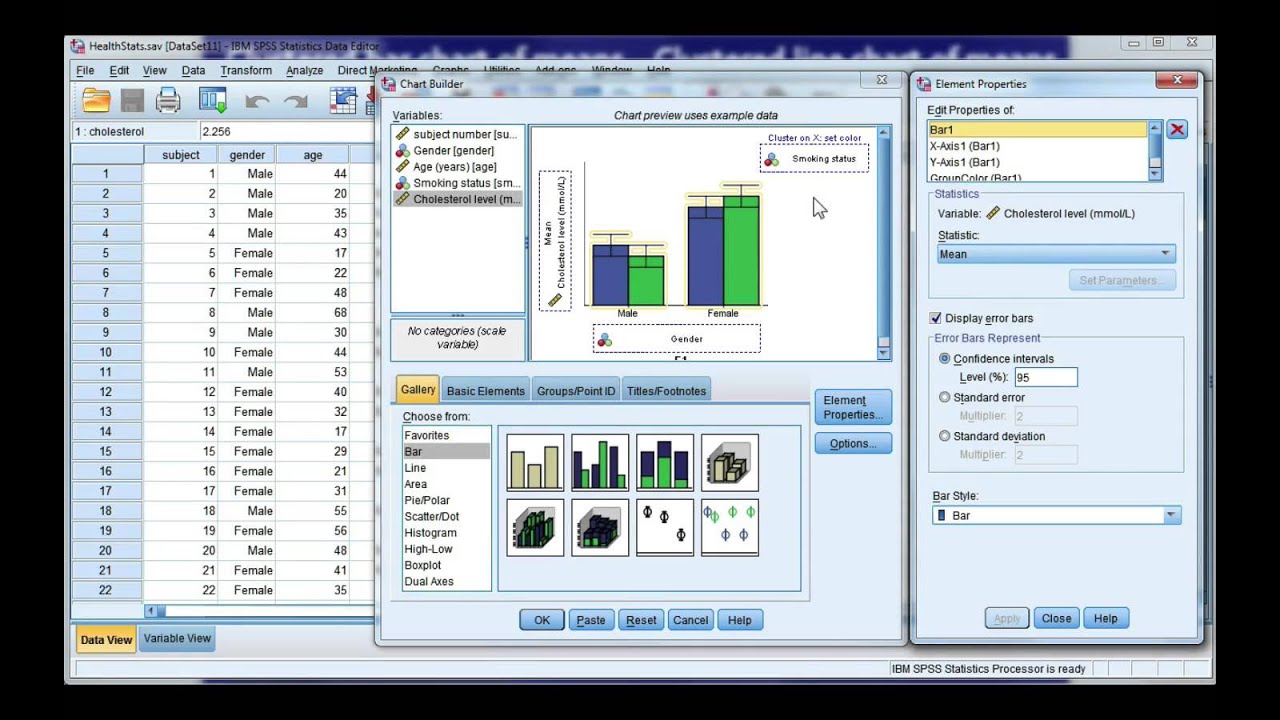1280x720 pixels.
Task: Switch to the Groups/Point ID tab
Action: 576,391
